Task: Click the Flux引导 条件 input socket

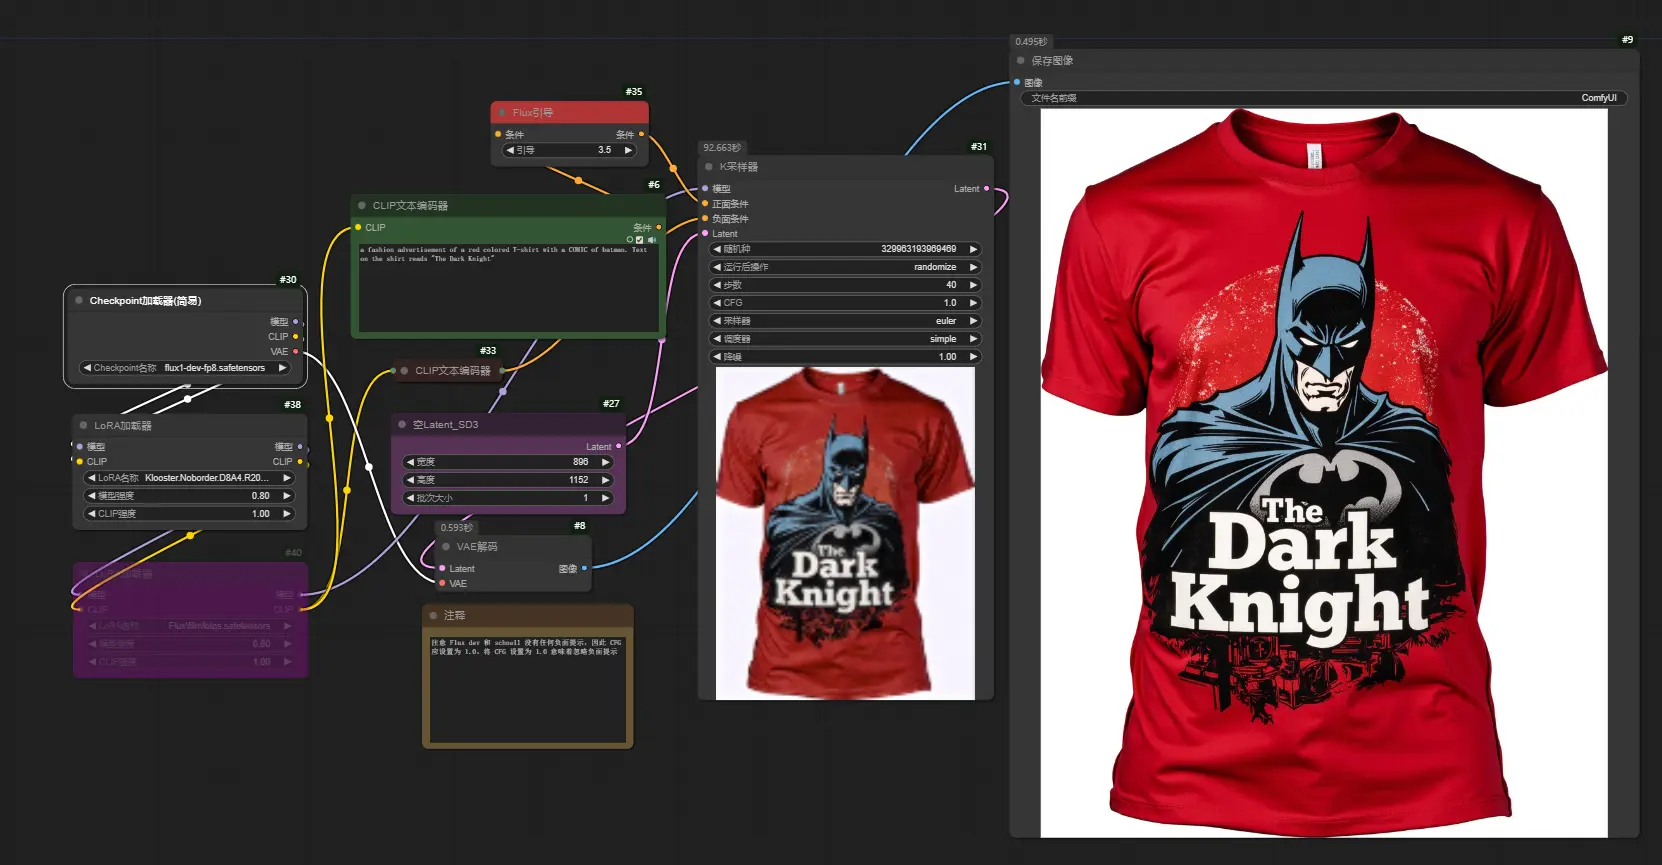Action: pos(498,134)
